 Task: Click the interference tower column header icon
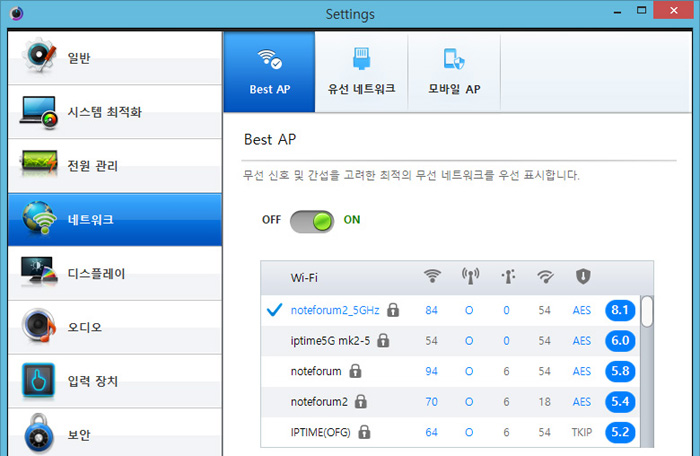[x=508, y=276]
